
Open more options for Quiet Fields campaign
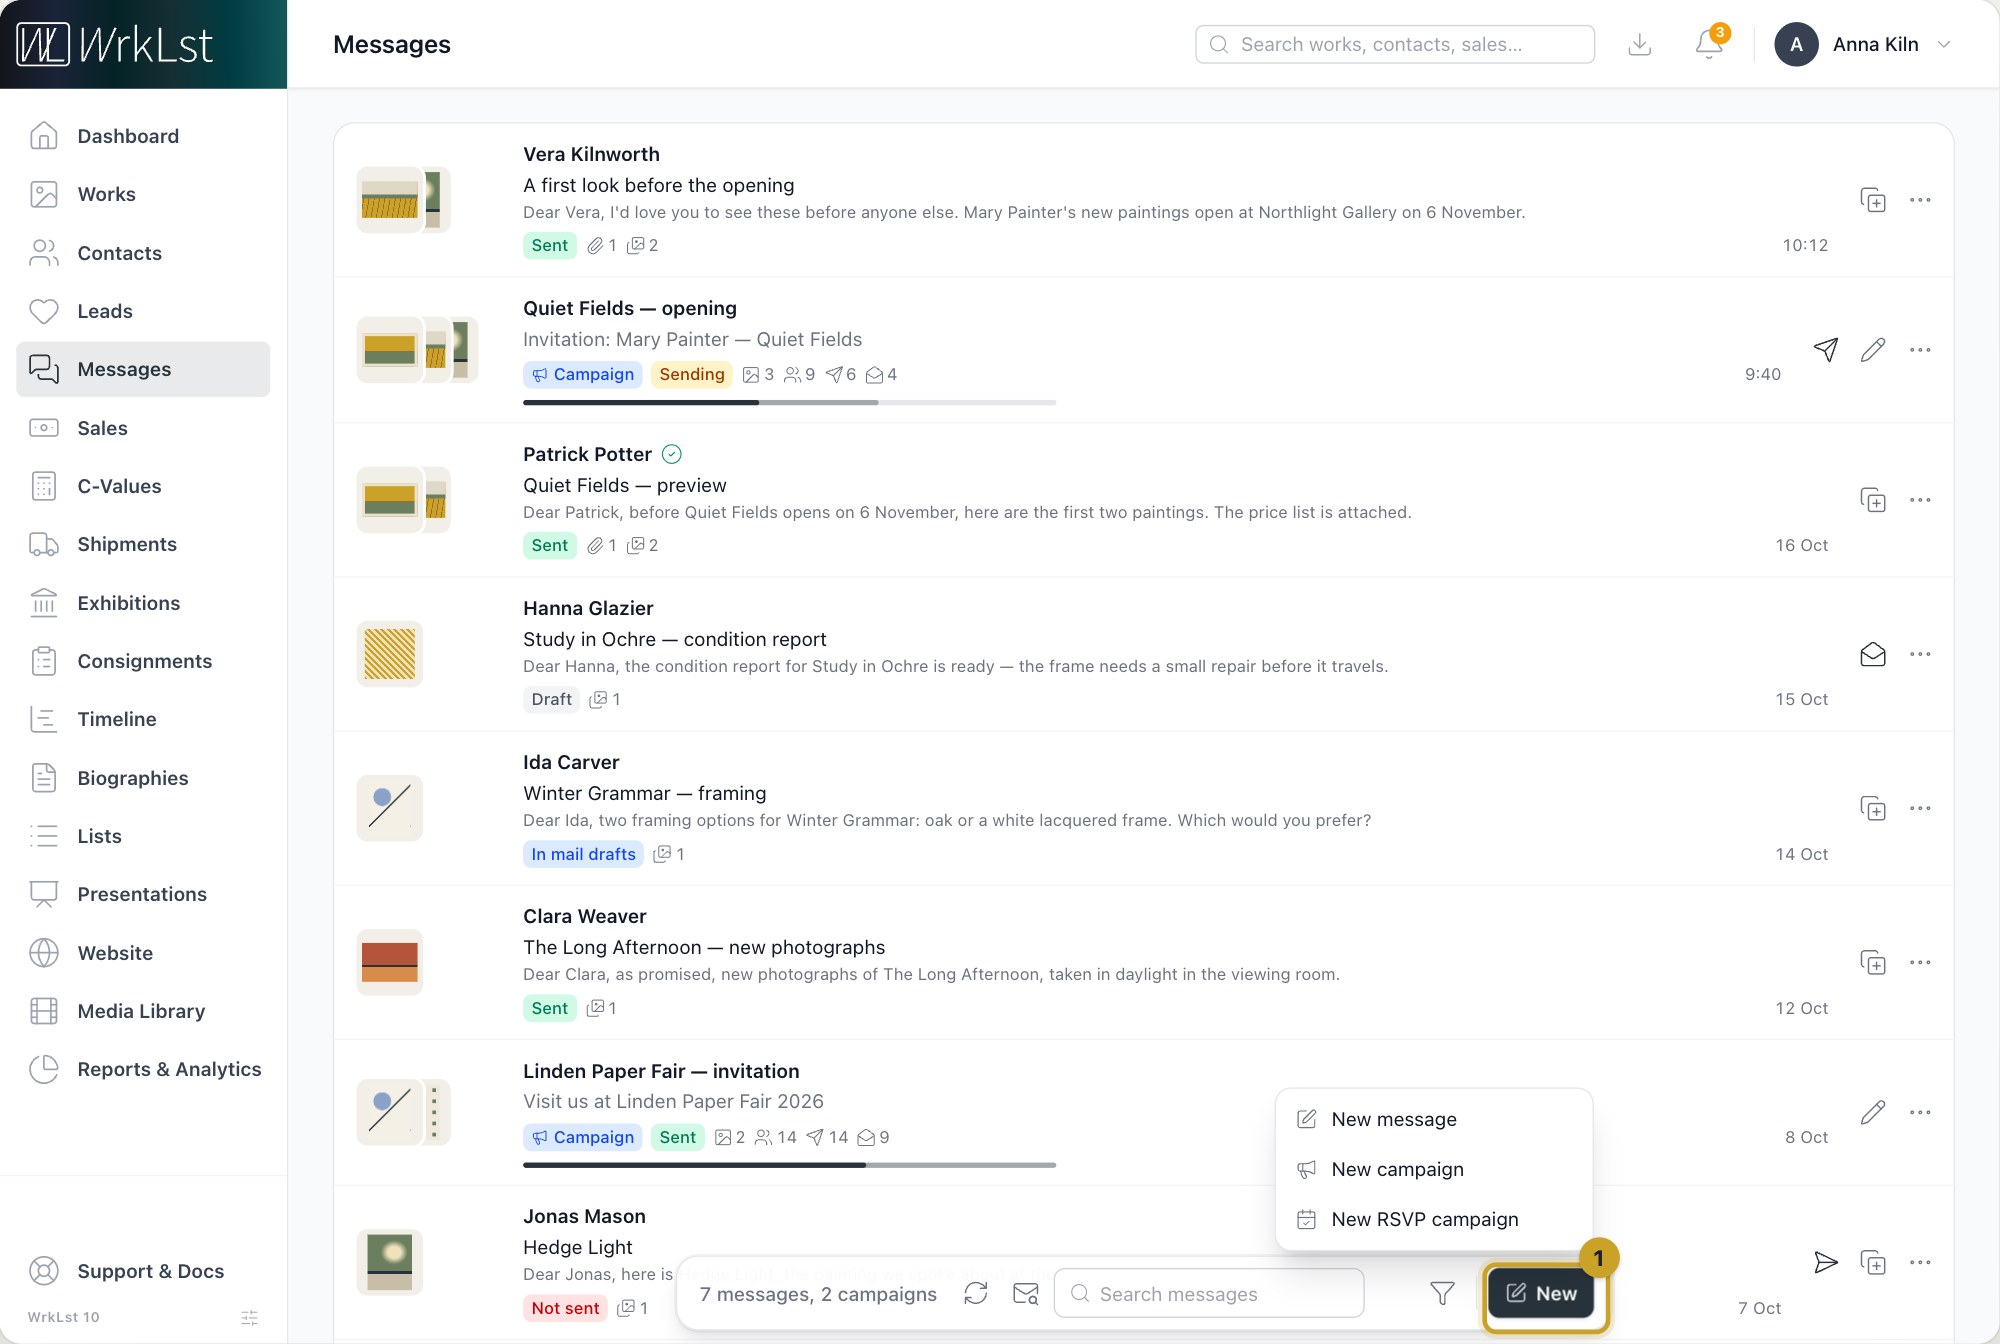point(1920,349)
